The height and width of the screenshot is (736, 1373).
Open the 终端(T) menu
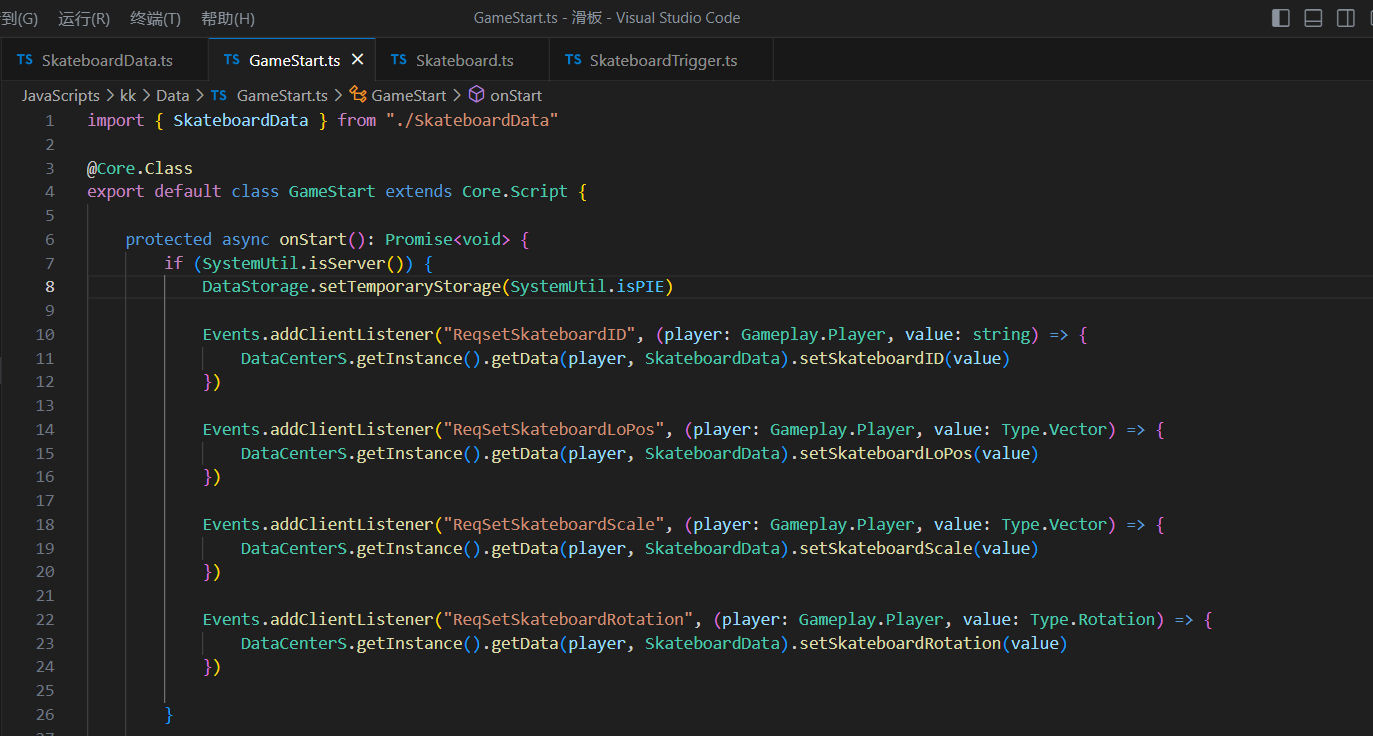tap(156, 18)
